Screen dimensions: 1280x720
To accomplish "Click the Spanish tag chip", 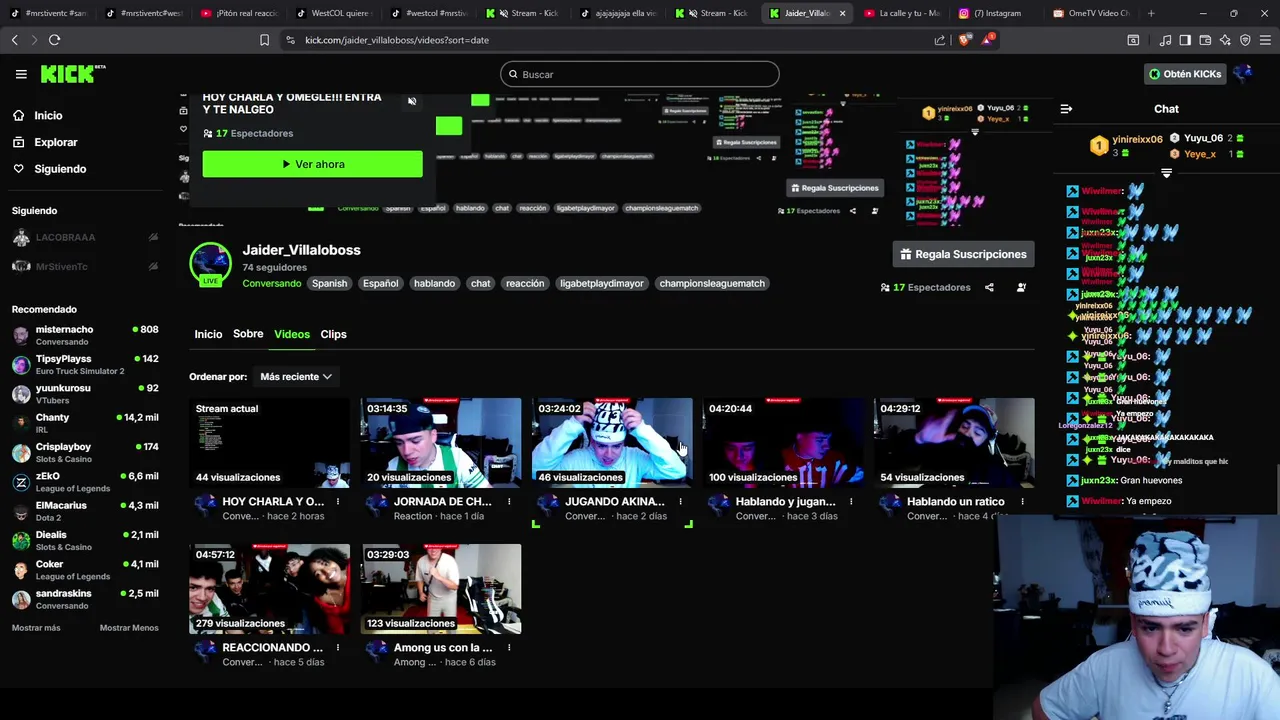I will click(x=329, y=283).
